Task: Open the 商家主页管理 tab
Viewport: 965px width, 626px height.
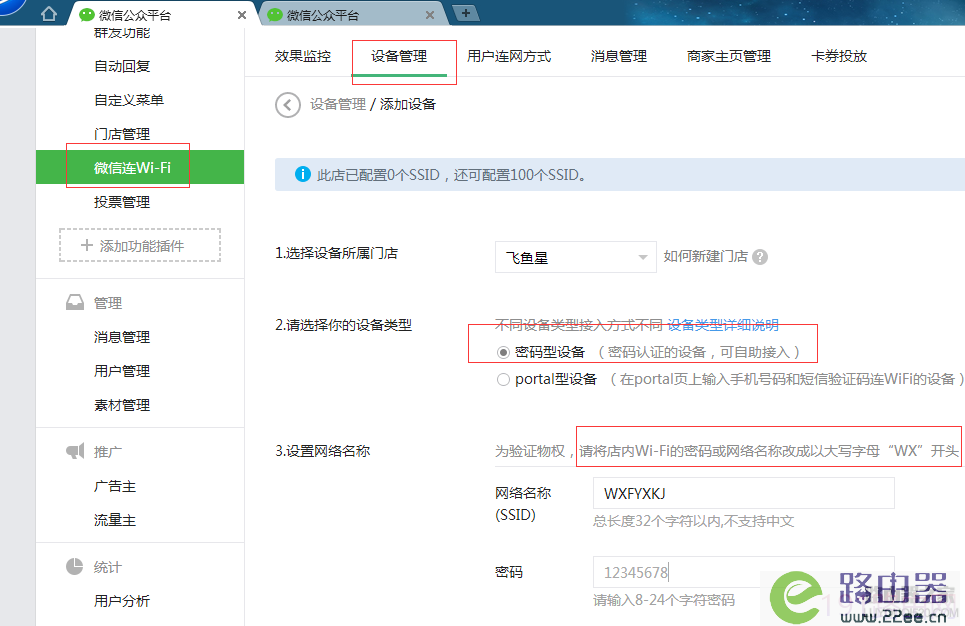Action: click(x=729, y=56)
